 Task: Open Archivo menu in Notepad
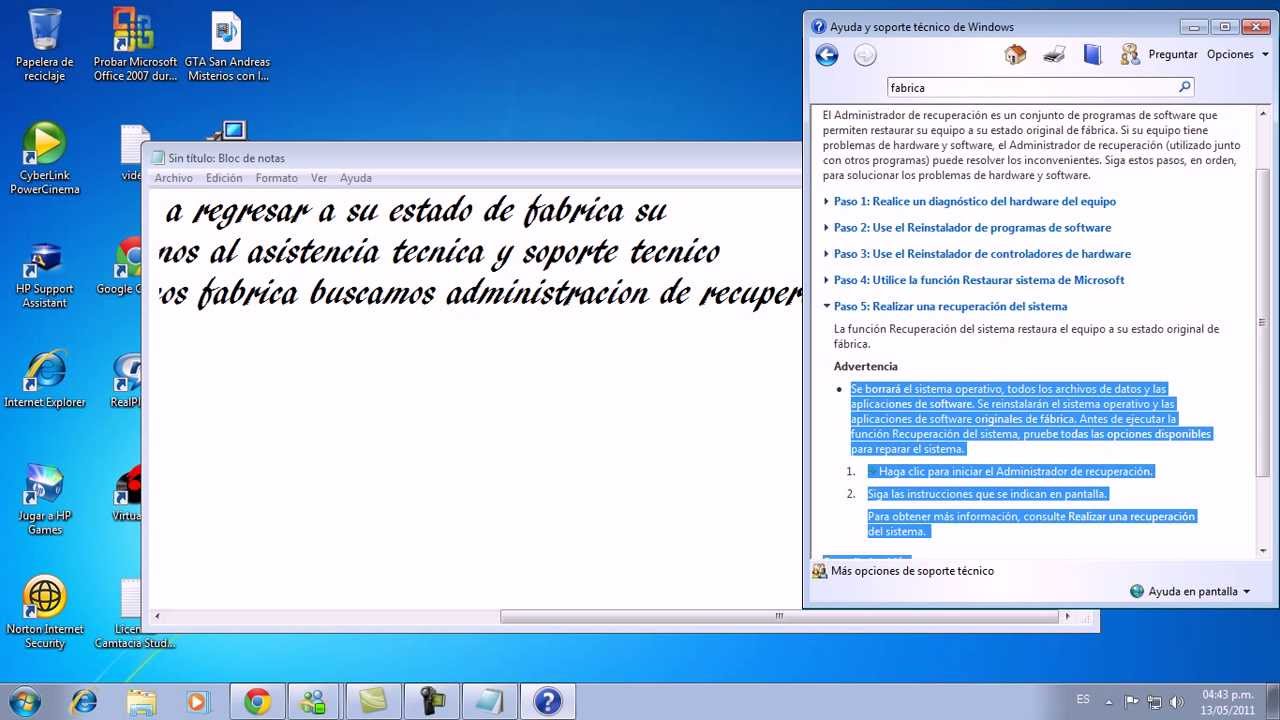[x=173, y=178]
